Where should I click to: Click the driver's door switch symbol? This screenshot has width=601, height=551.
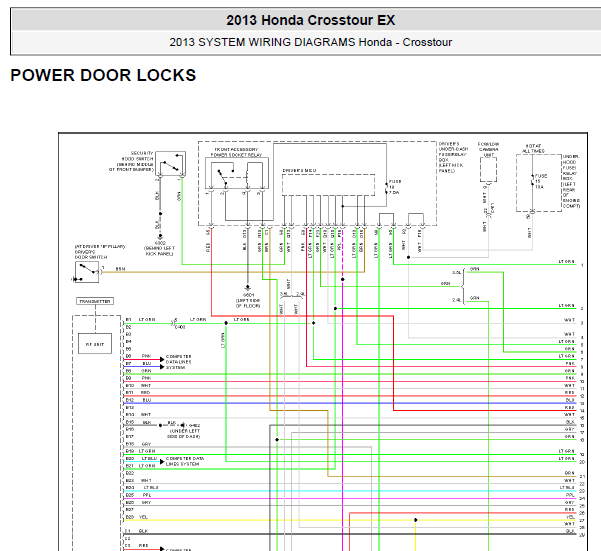coord(87,272)
